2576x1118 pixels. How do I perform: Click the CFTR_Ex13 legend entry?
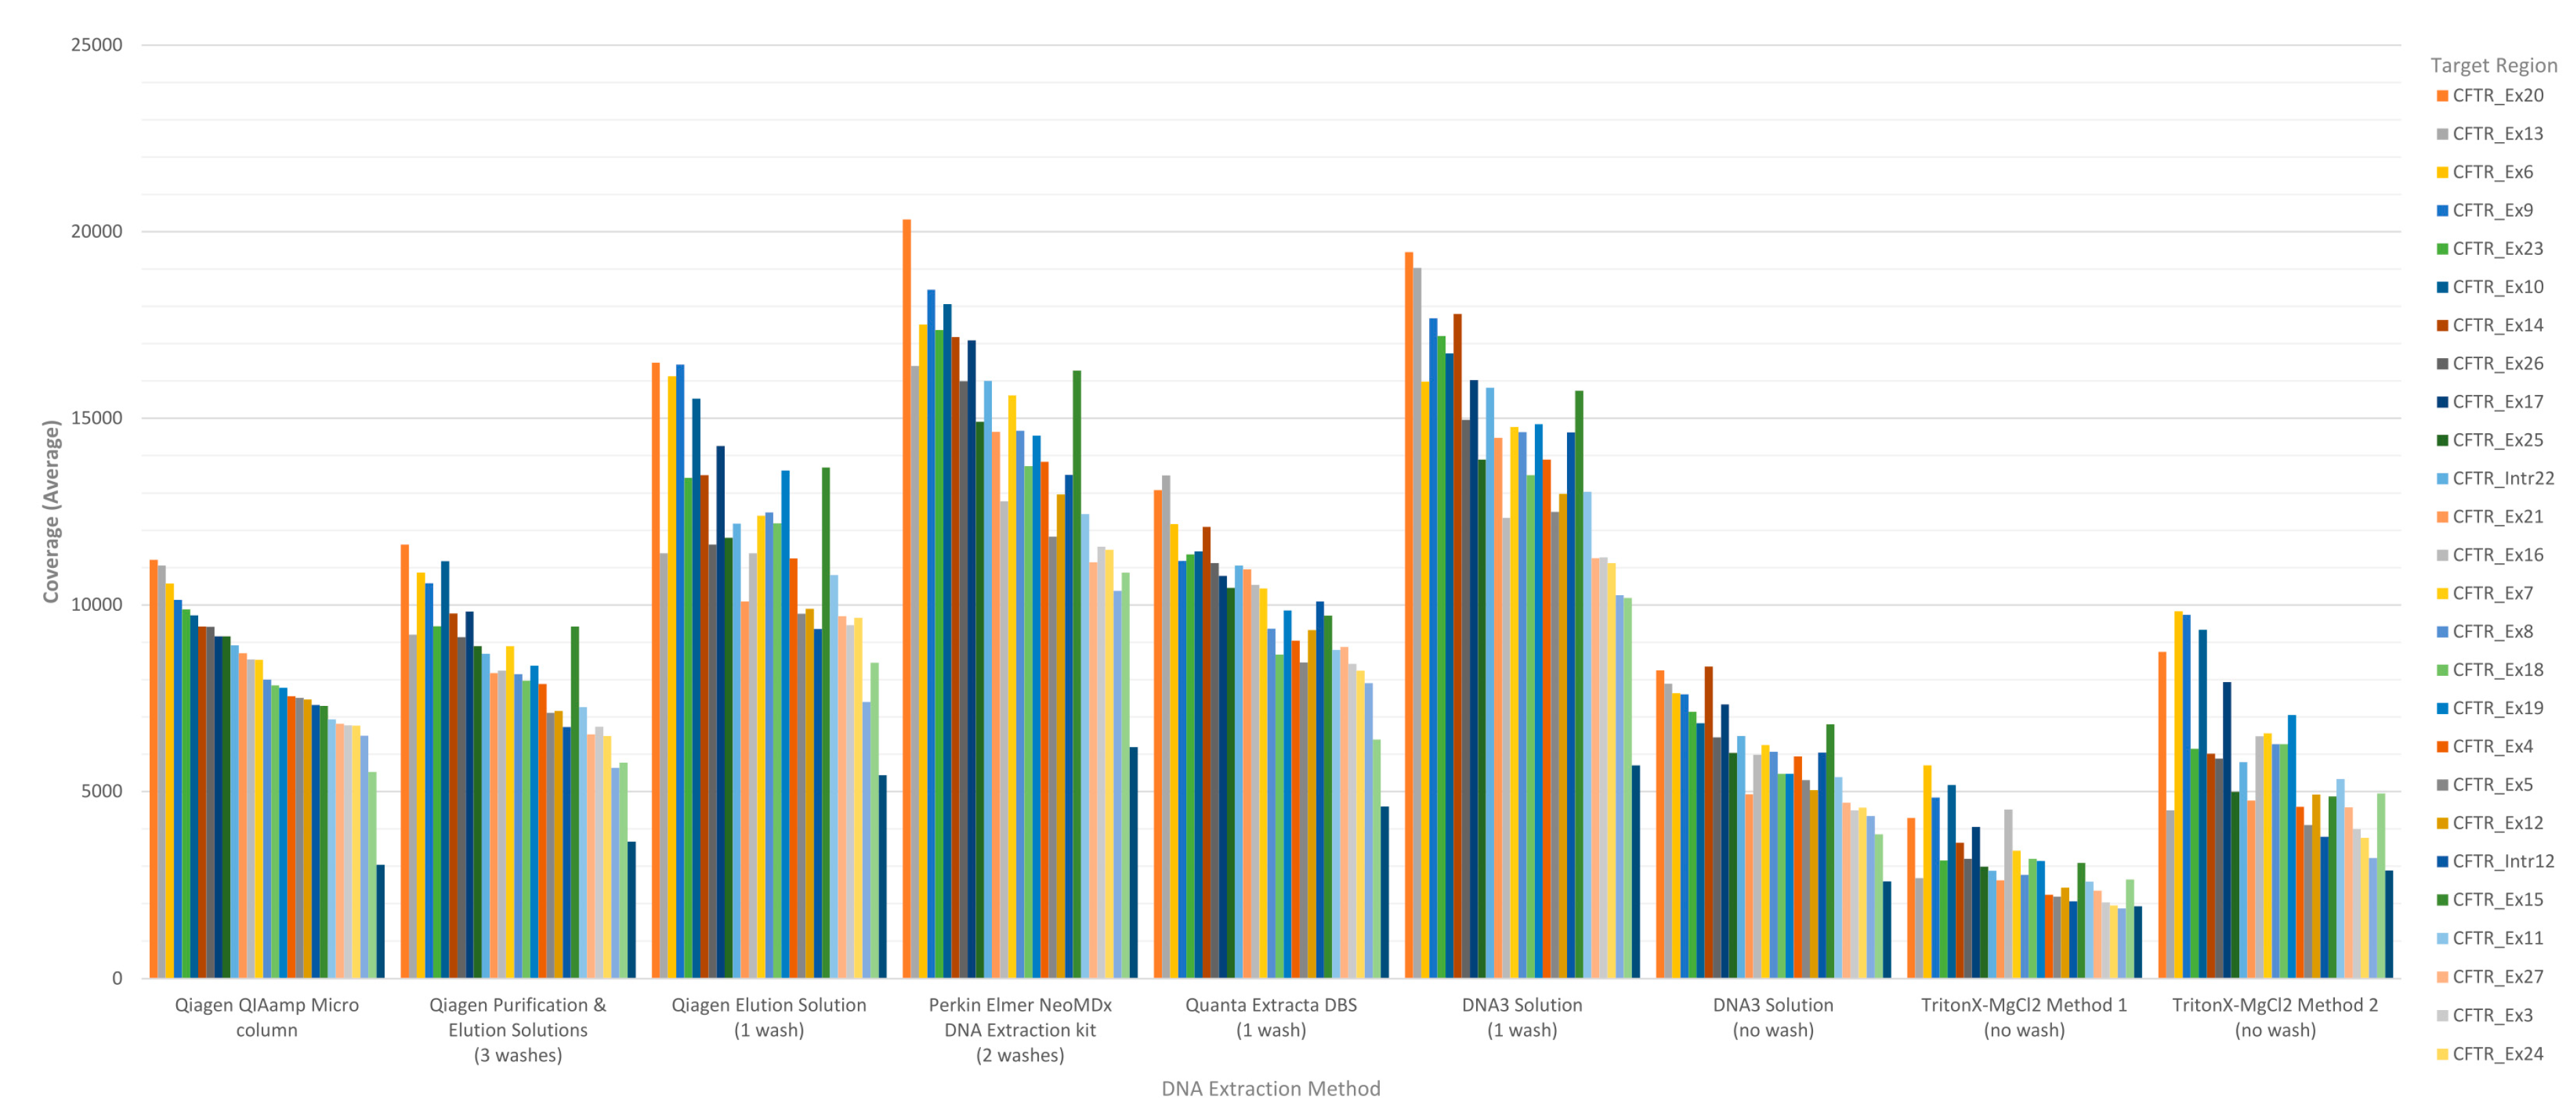point(2497,134)
